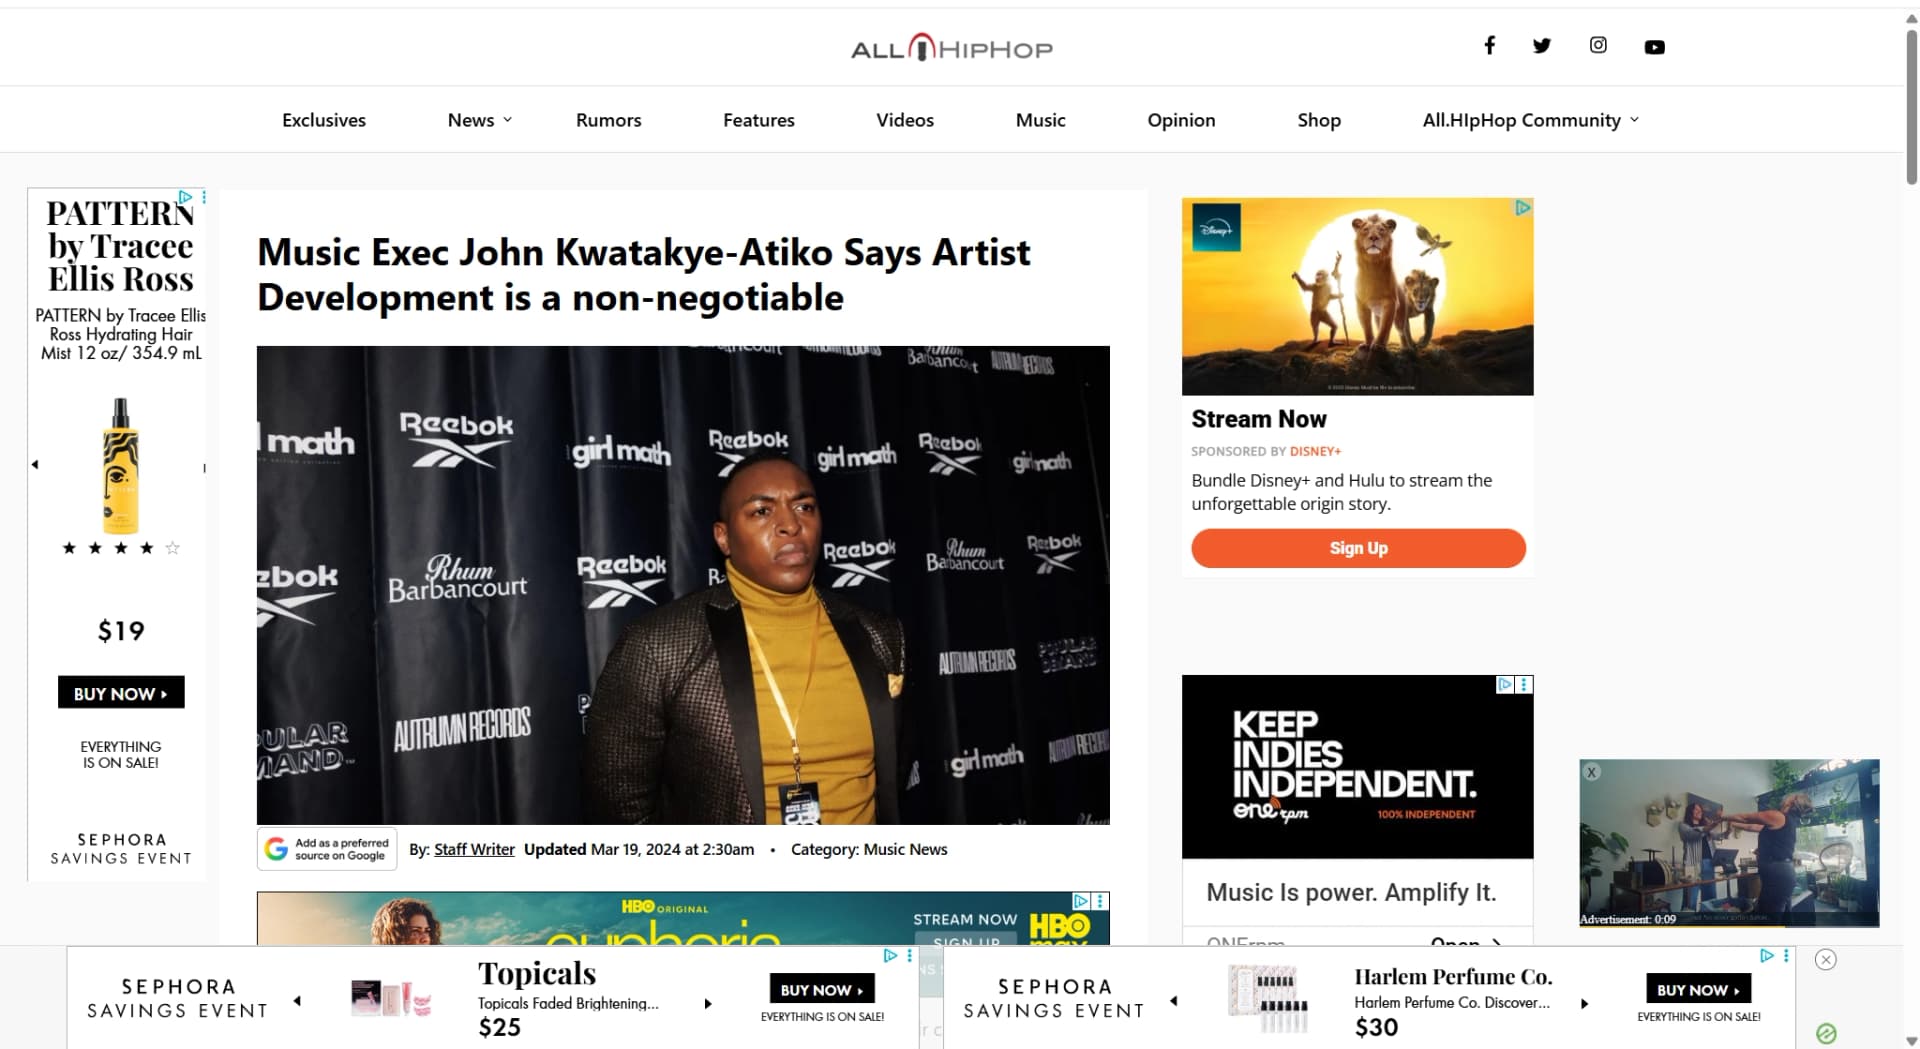This screenshot has height=1049, width=1920.
Task: Click Buy Now in Pattern ad
Action: (121, 693)
